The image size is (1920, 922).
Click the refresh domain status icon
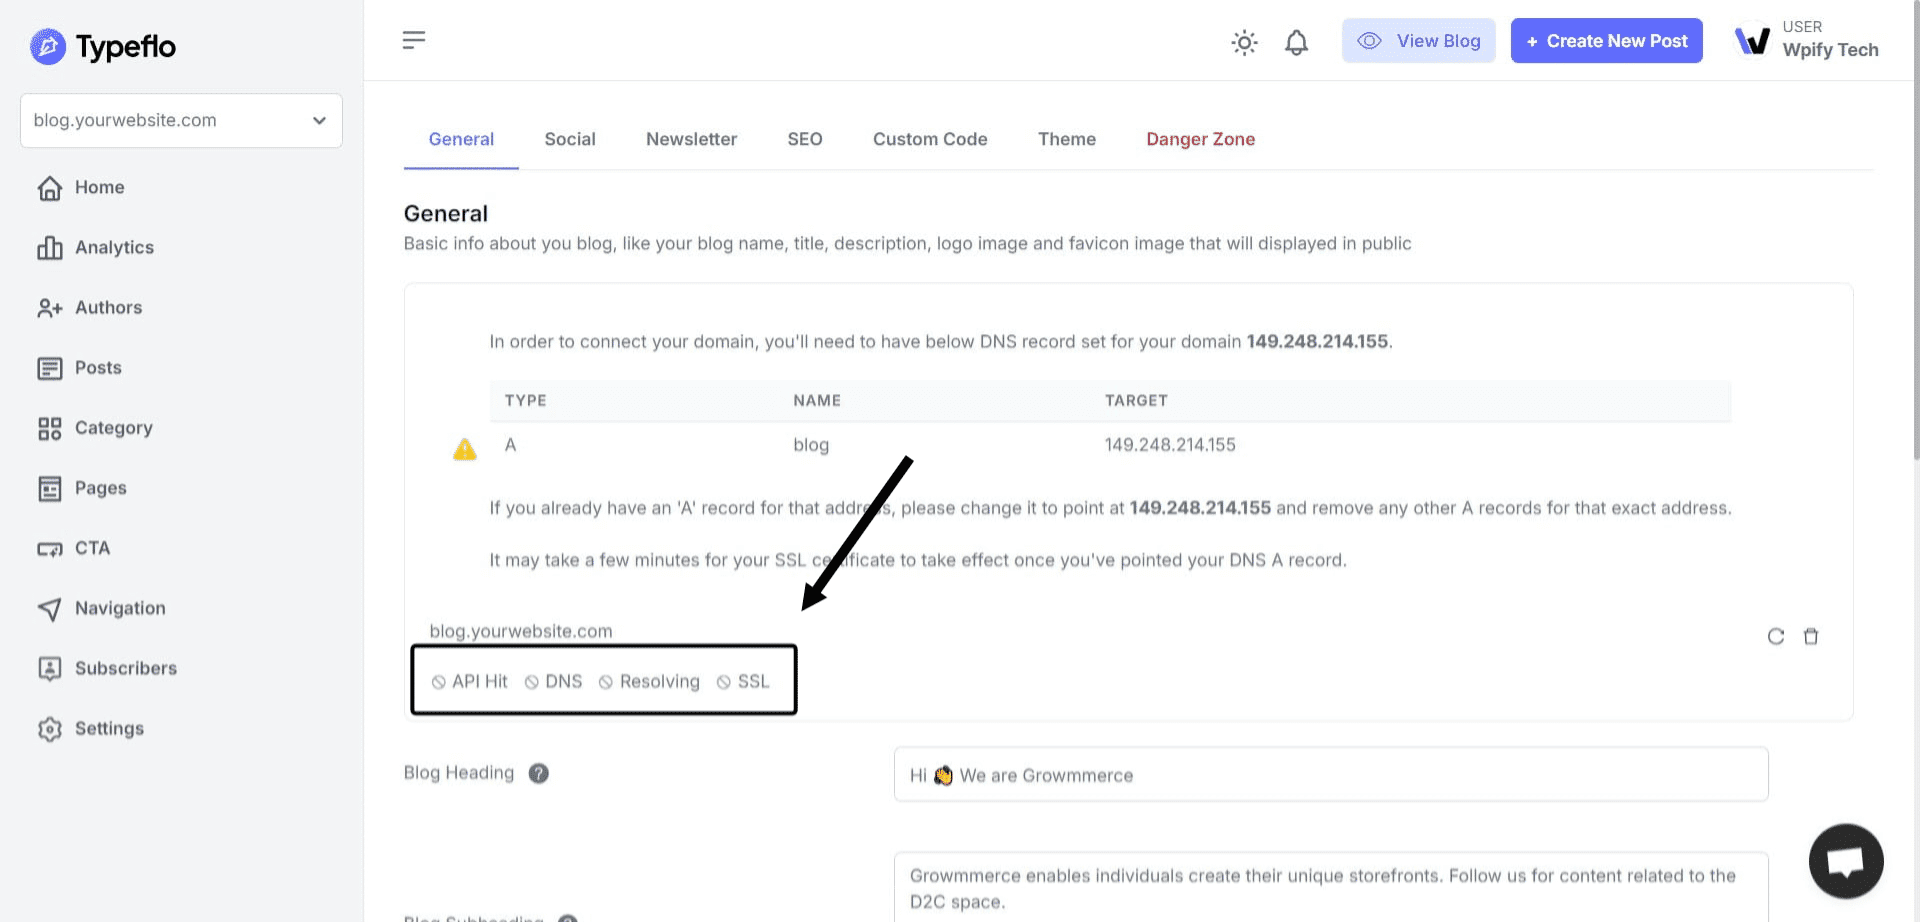coord(1776,637)
